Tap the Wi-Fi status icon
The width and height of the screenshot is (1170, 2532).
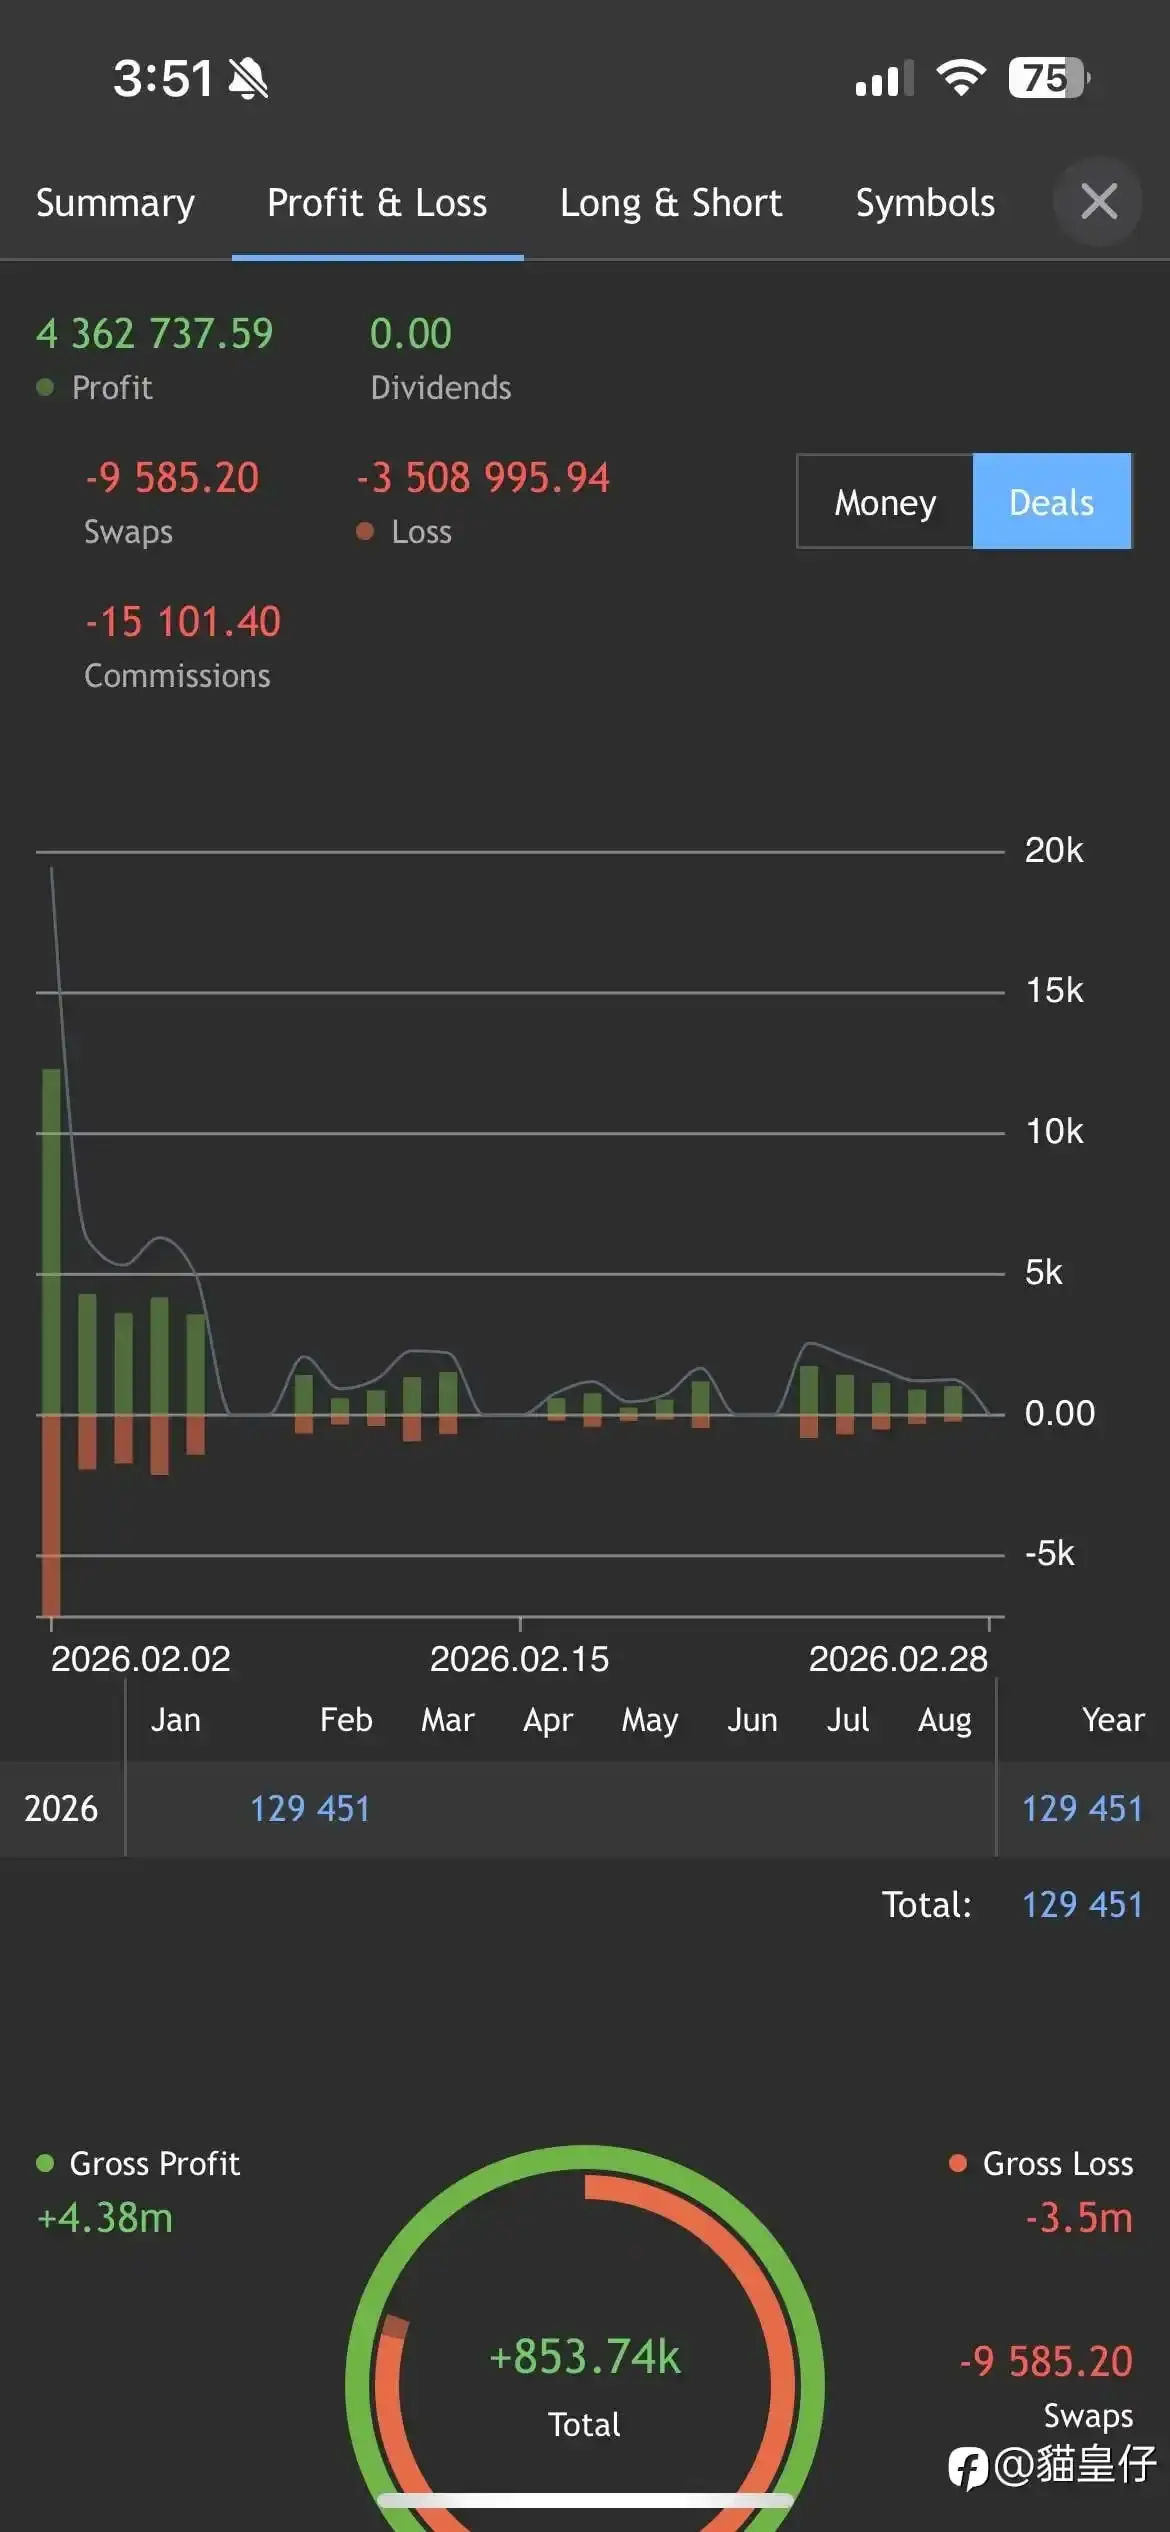(960, 78)
